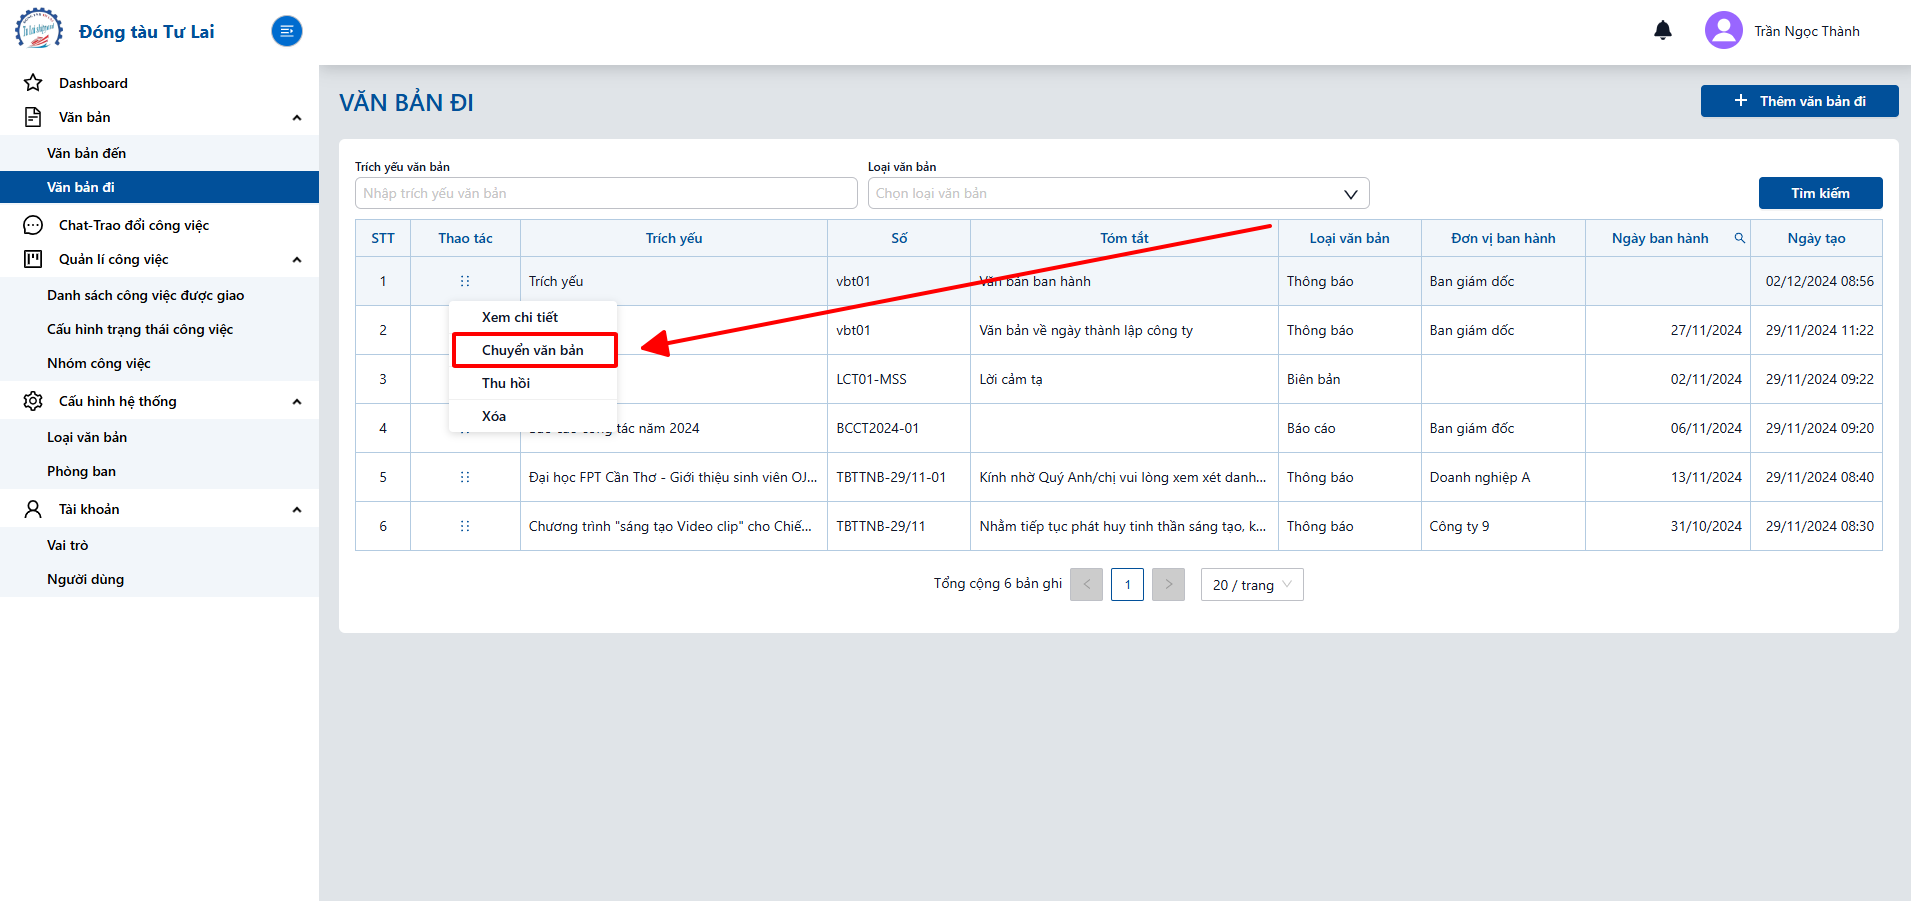Click the VĂN BẢN ĐI page title
1911x901 pixels.
point(406,102)
